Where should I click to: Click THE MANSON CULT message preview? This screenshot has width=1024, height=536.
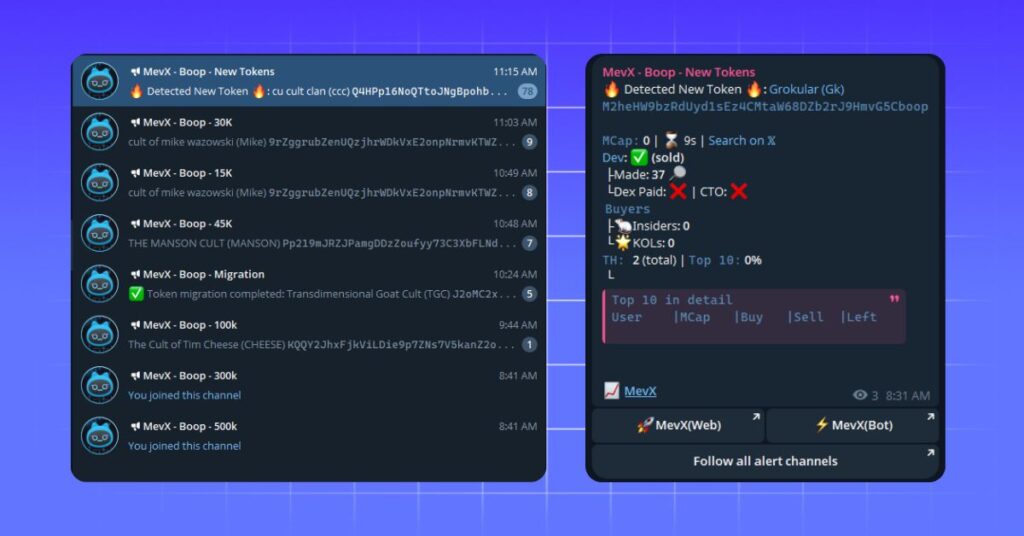322,243
